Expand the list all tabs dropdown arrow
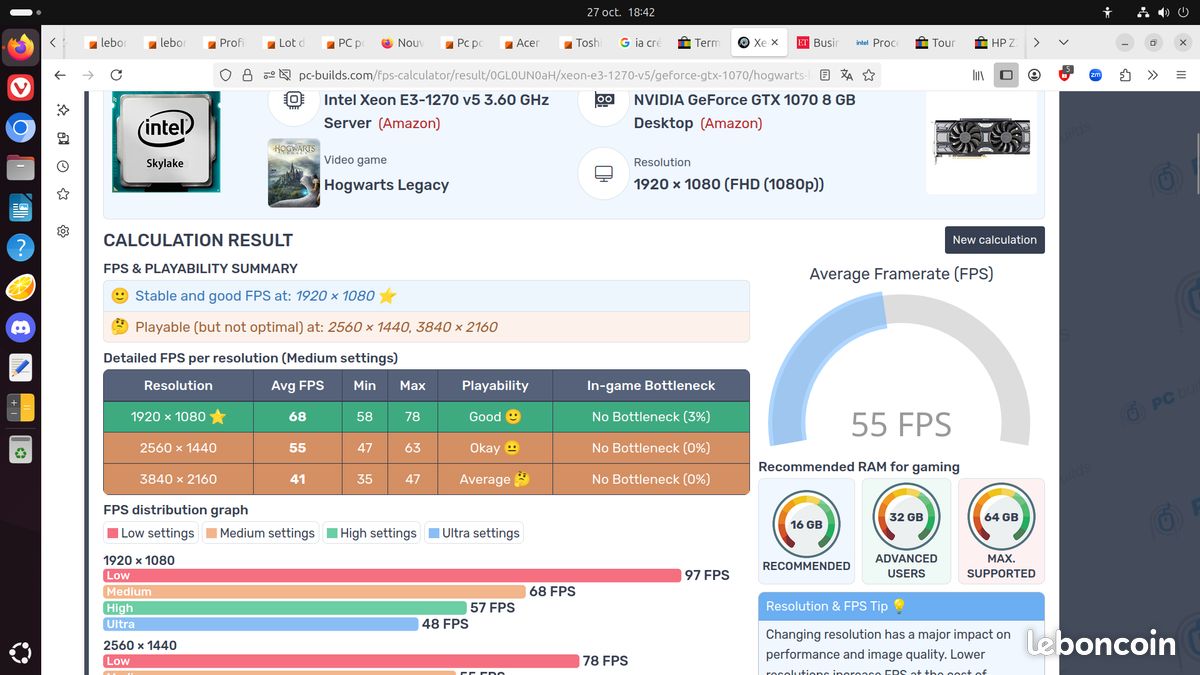Screen dimensions: 1200x675 [x=1064, y=43]
